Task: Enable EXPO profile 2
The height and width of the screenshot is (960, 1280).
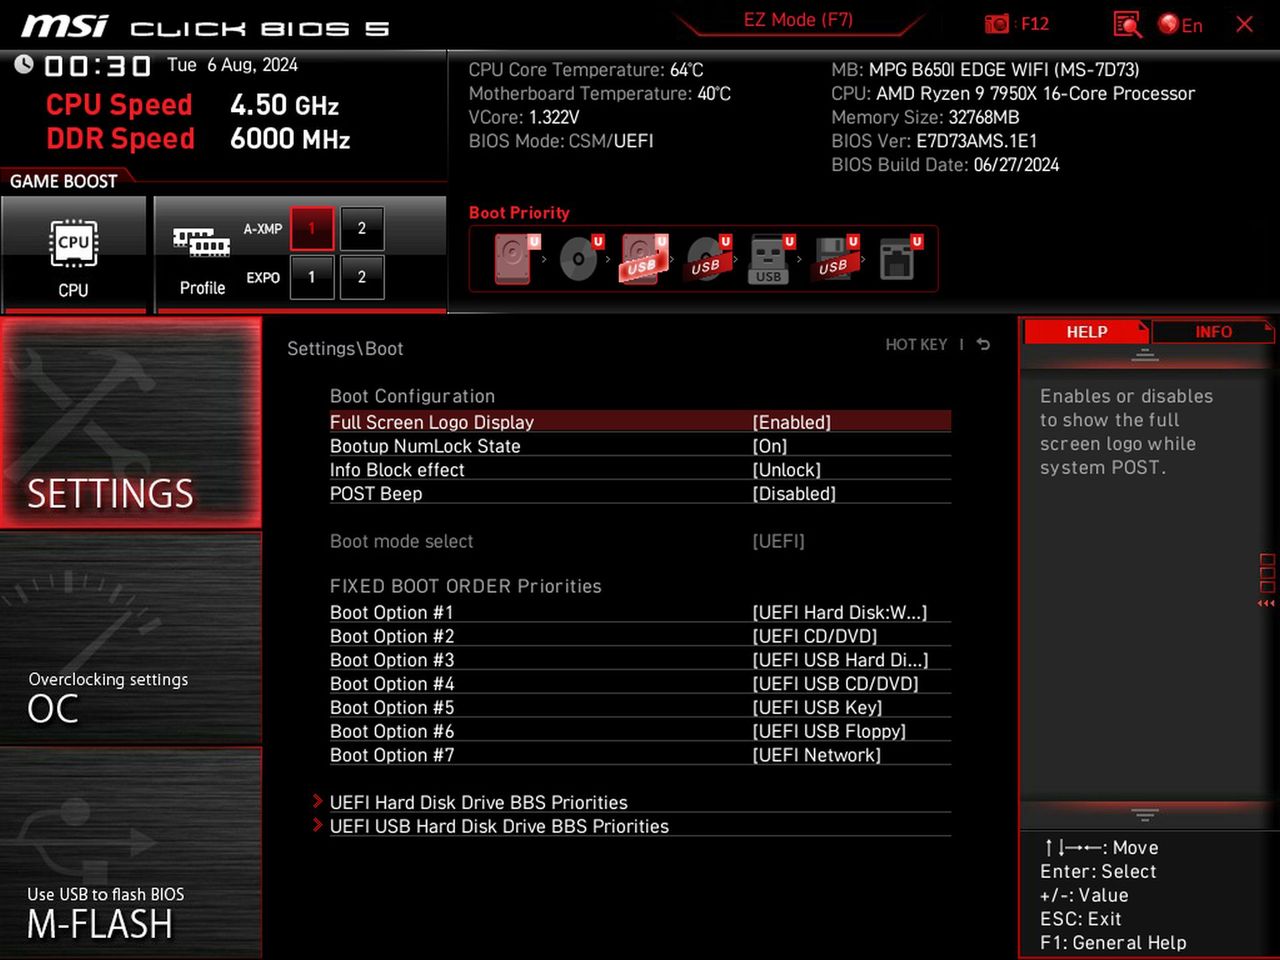Action: pos(362,277)
